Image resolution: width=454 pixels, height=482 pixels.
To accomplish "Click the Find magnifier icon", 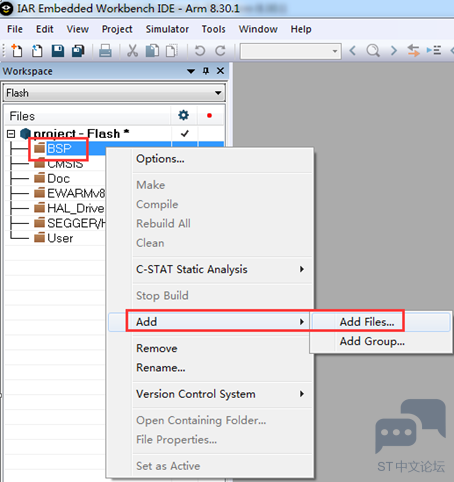I will pyautogui.click(x=373, y=51).
